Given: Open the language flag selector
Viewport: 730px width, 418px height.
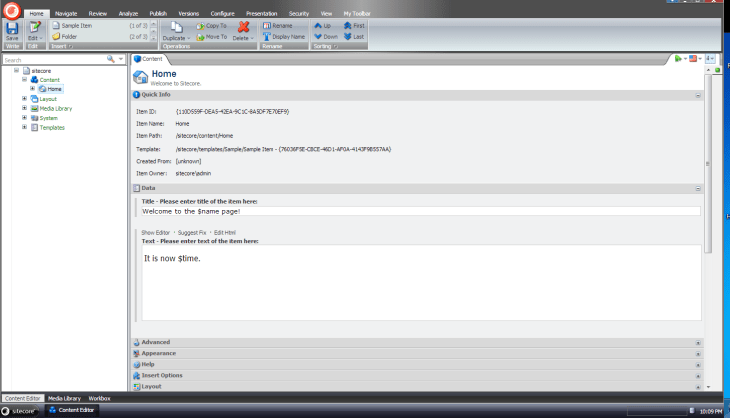Looking at the screenshot, I should 693,59.
